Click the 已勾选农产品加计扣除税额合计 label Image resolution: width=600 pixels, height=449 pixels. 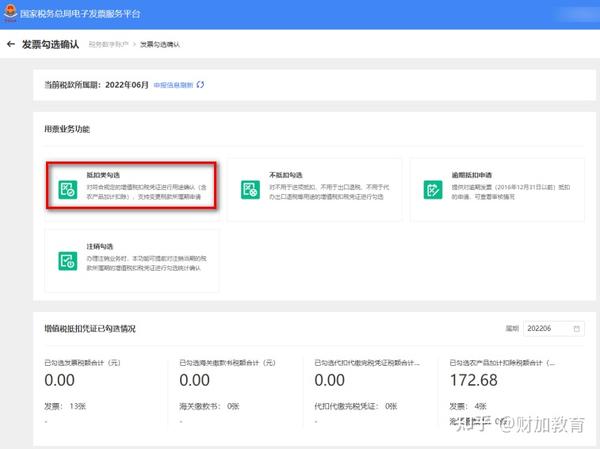(x=502, y=362)
